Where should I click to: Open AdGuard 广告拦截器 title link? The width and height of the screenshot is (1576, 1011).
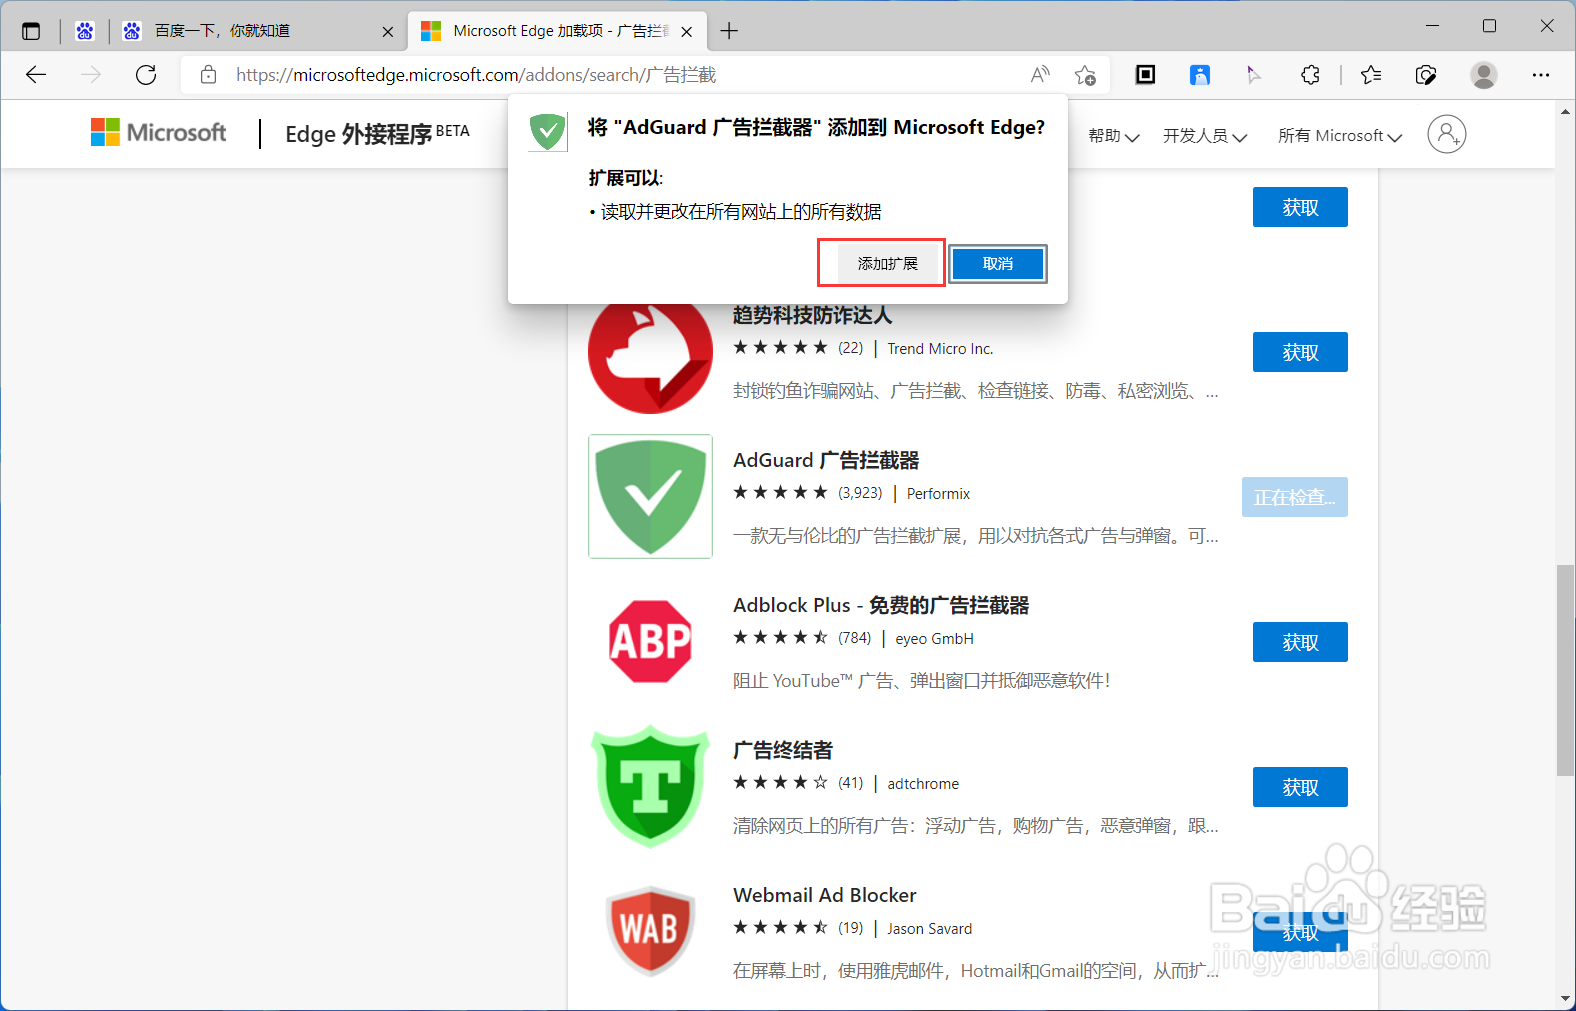click(826, 461)
